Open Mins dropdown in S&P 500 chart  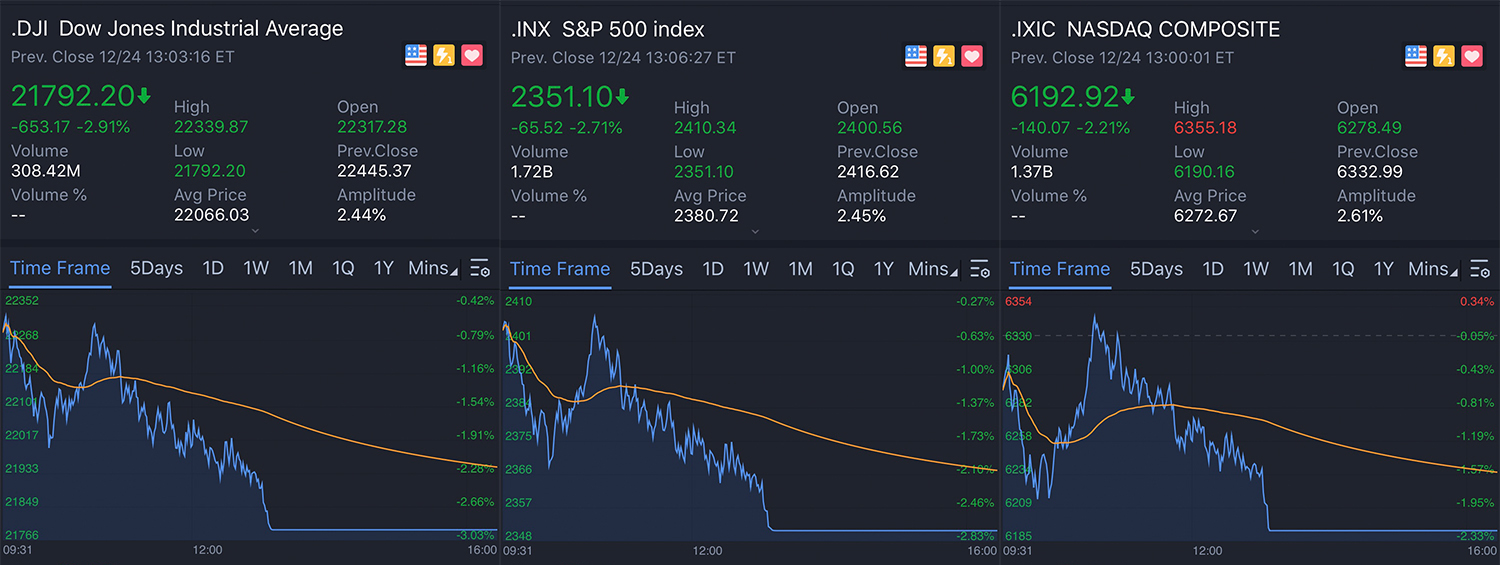(933, 268)
